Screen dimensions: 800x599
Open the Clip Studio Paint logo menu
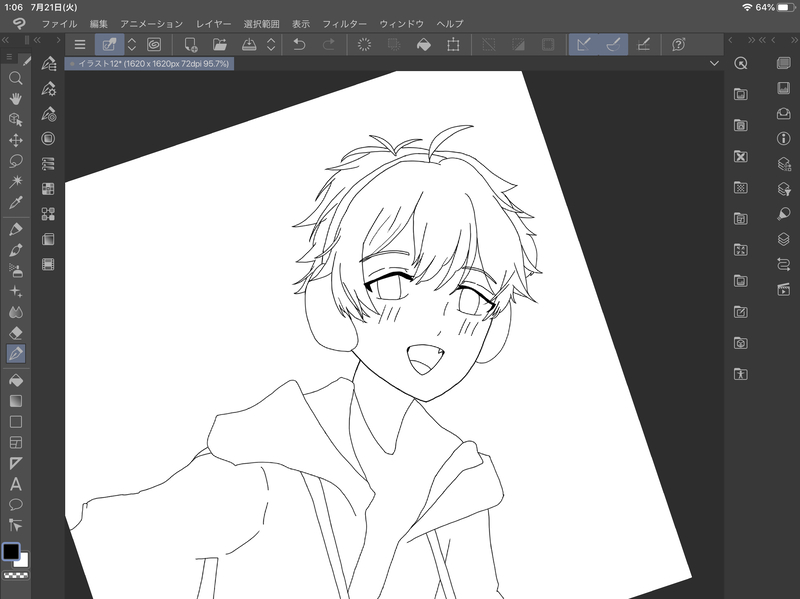(x=18, y=23)
